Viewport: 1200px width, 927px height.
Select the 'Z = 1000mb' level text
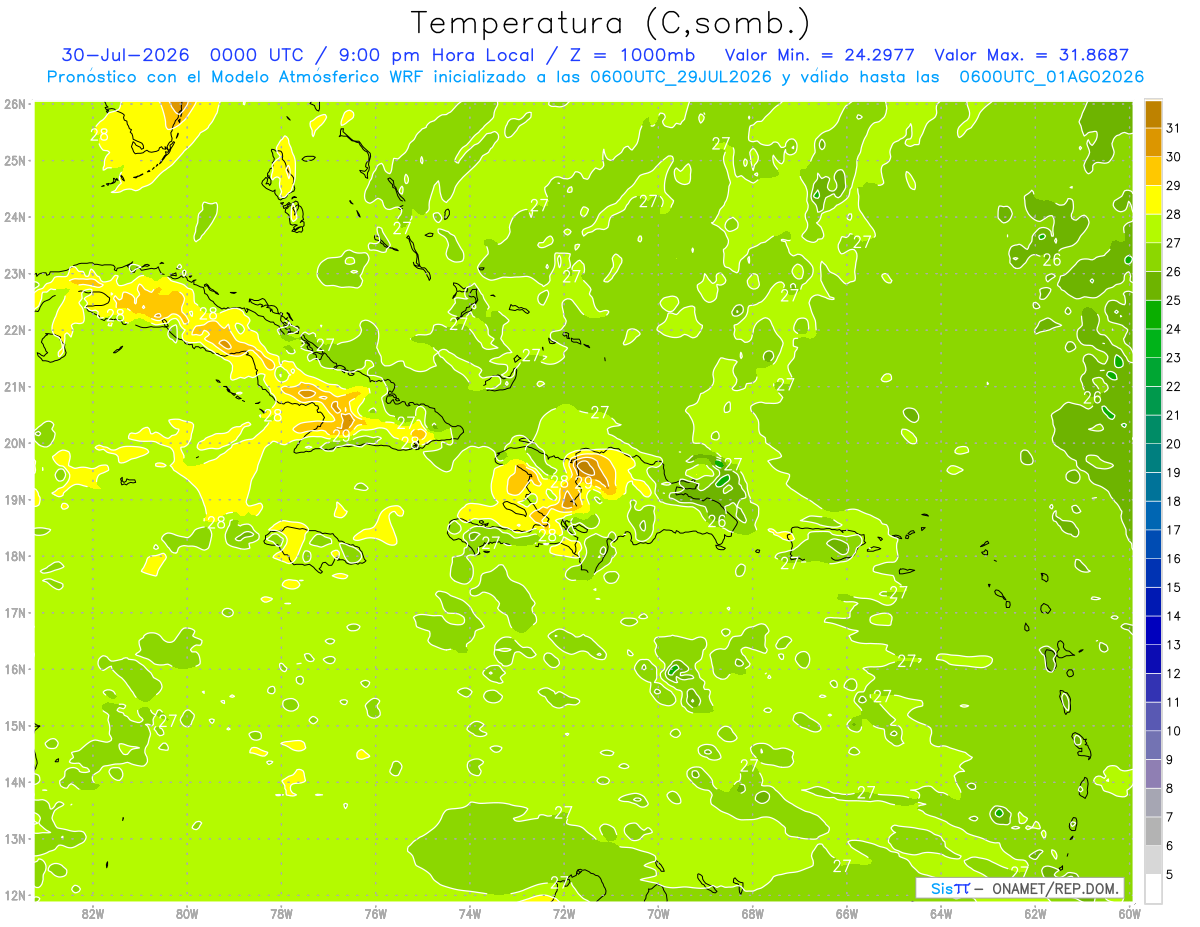tap(634, 55)
